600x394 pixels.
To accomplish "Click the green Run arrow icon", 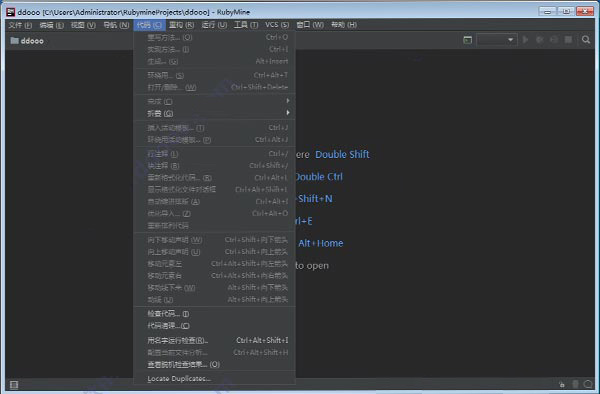I will click(x=525, y=40).
